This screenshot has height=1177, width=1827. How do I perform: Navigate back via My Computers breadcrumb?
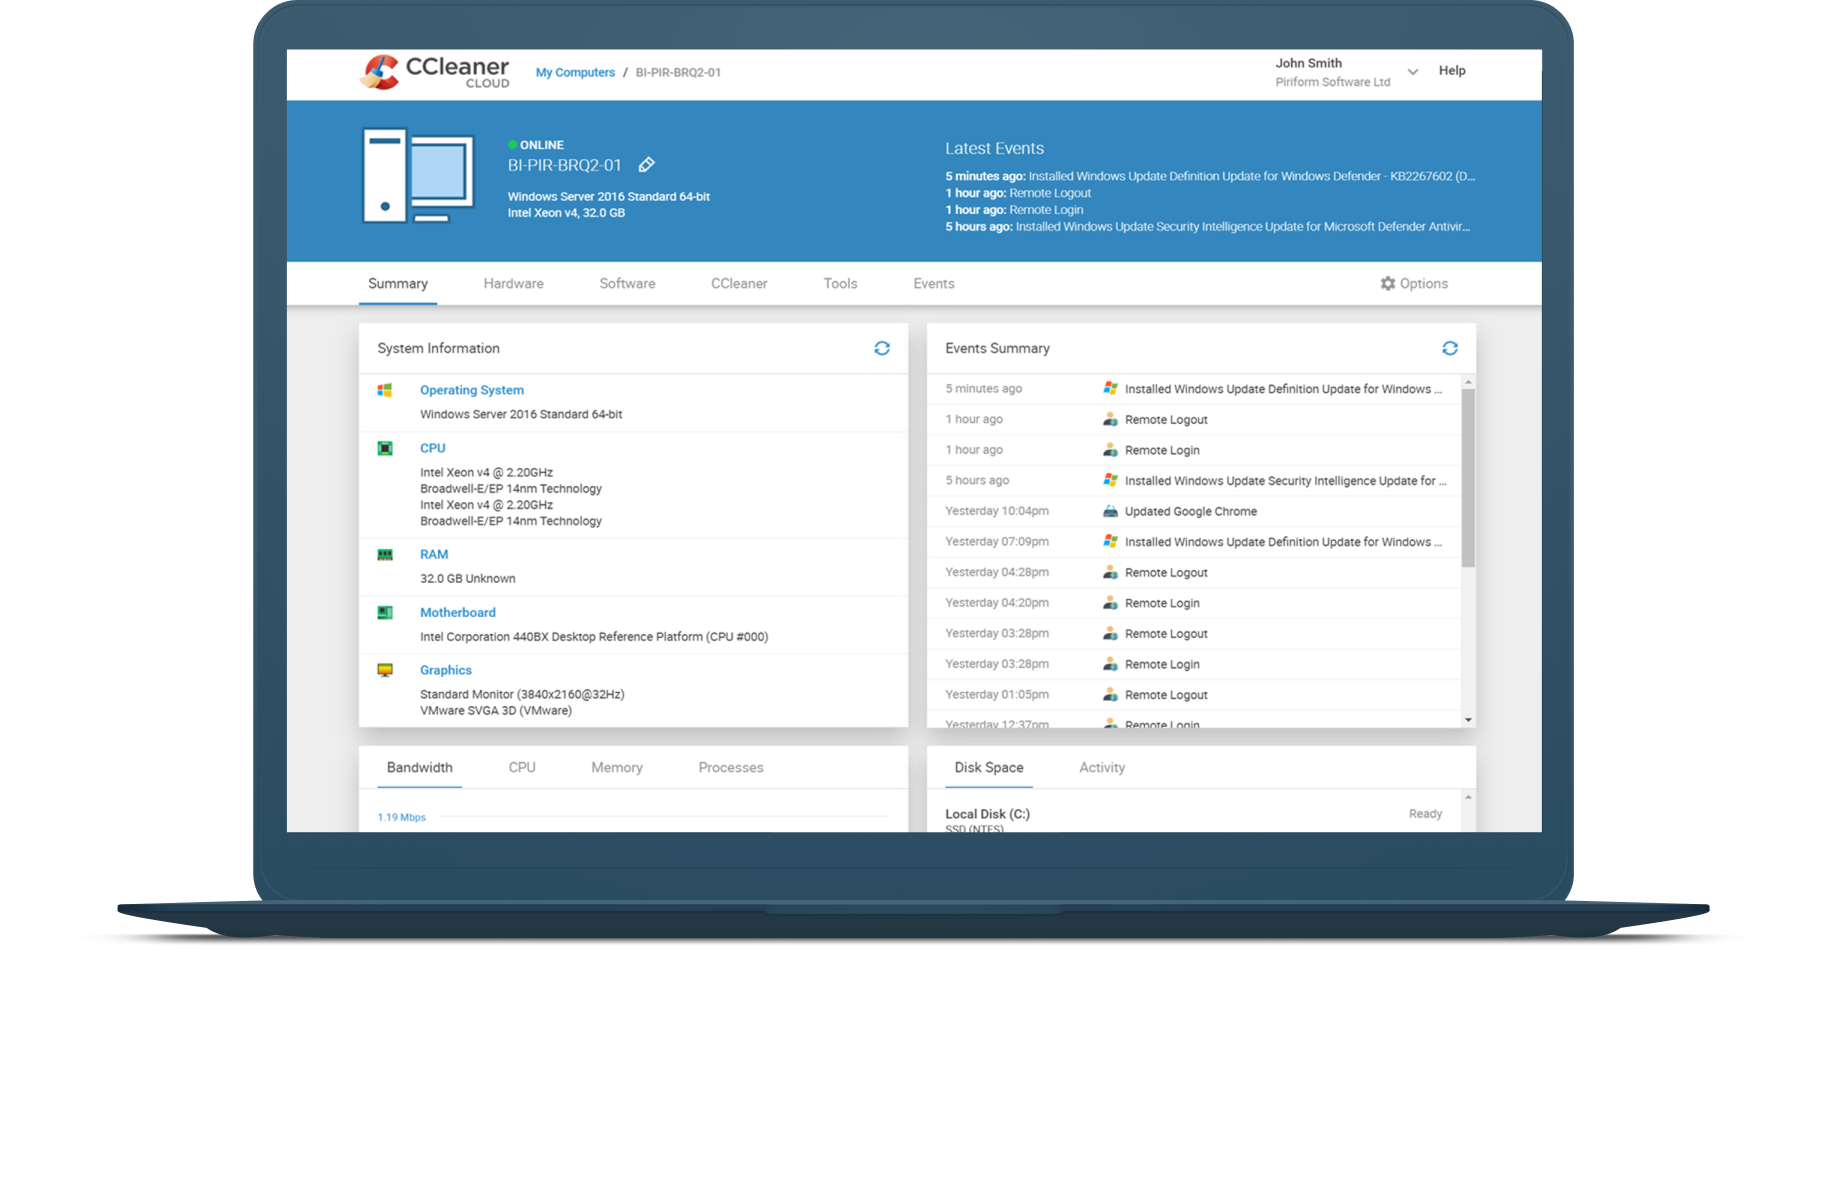point(575,72)
